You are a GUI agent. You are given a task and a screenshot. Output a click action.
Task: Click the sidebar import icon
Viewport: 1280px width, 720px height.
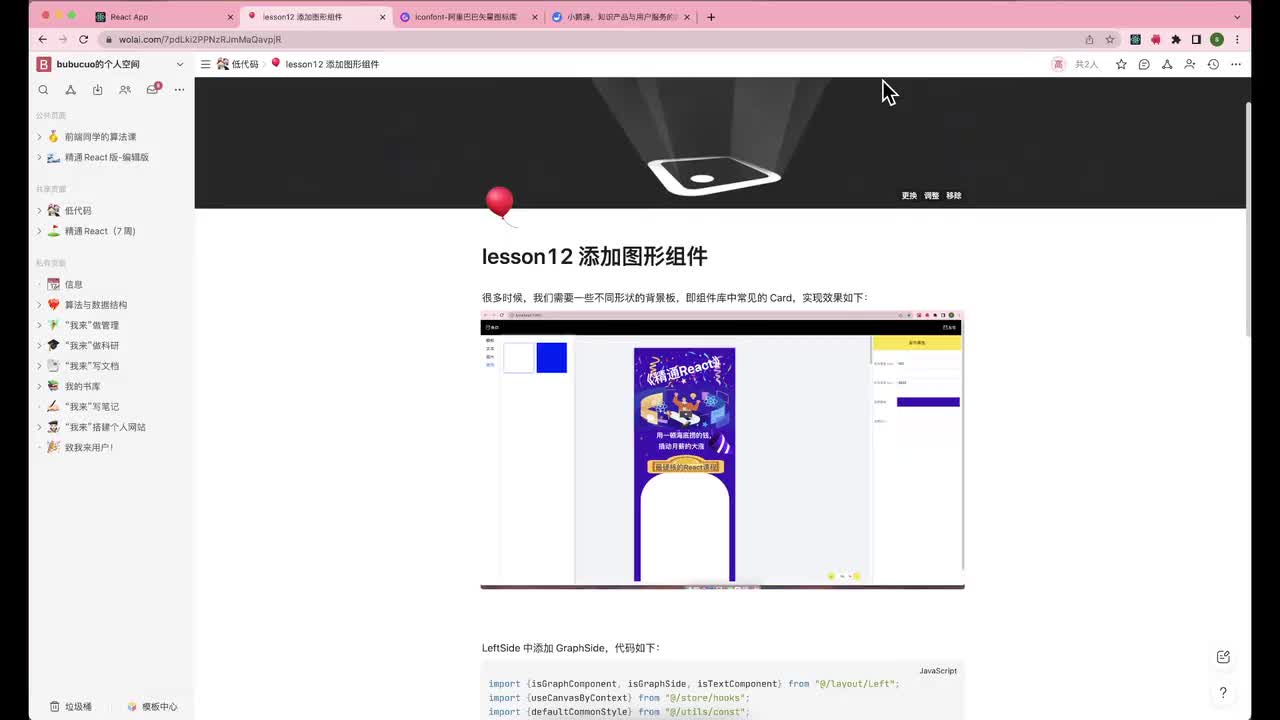[x=97, y=89]
